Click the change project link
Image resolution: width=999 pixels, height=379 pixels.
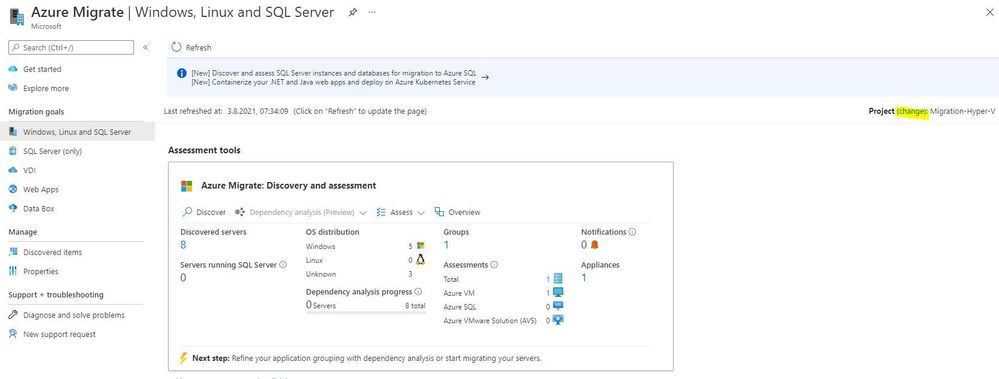(x=912, y=111)
